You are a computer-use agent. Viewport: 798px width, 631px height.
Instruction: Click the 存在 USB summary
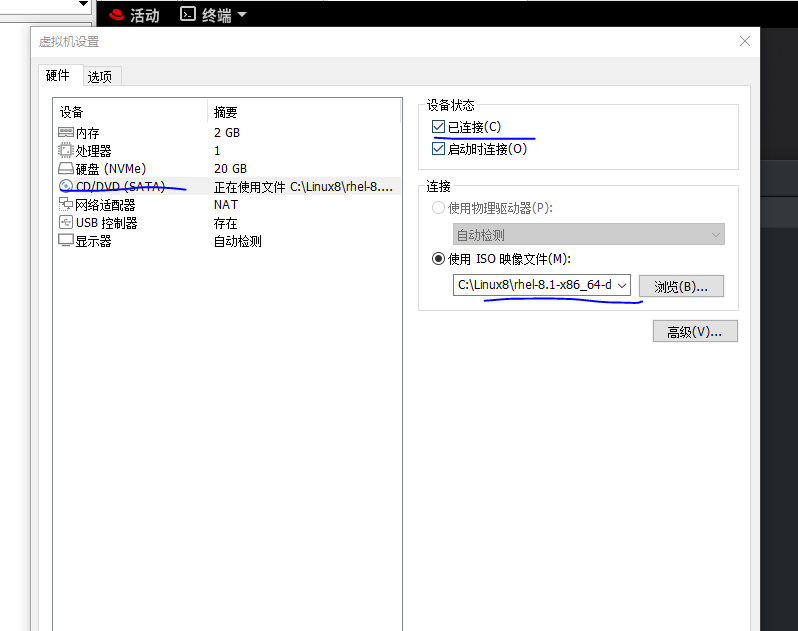[225, 223]
